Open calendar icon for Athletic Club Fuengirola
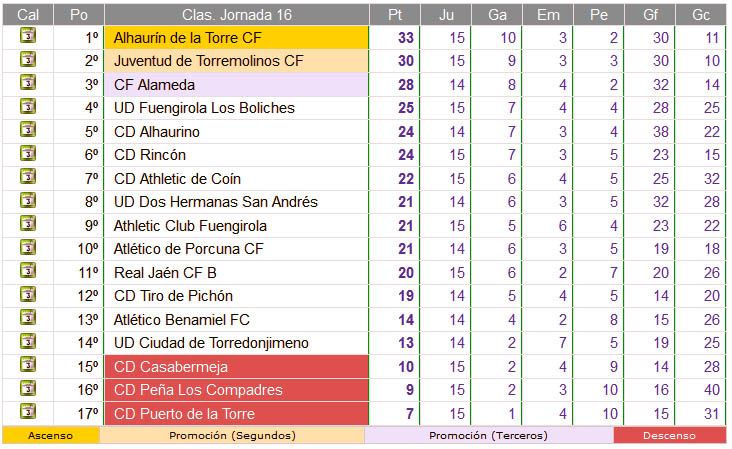 (x=28, y=224)
